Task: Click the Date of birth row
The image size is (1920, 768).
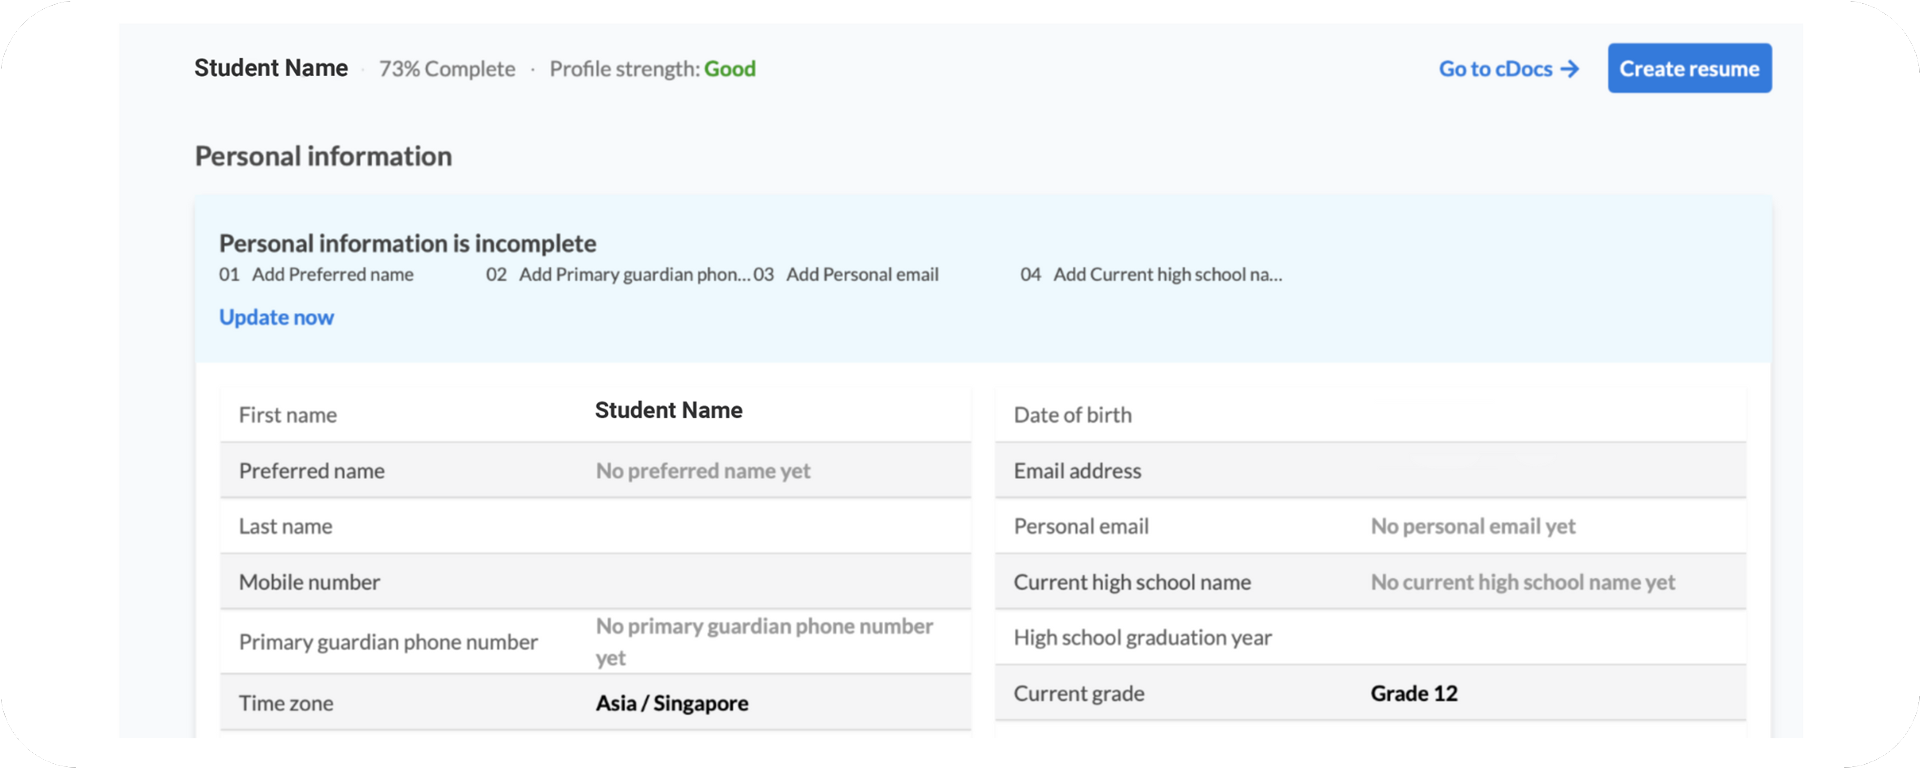Action: 1370,414
